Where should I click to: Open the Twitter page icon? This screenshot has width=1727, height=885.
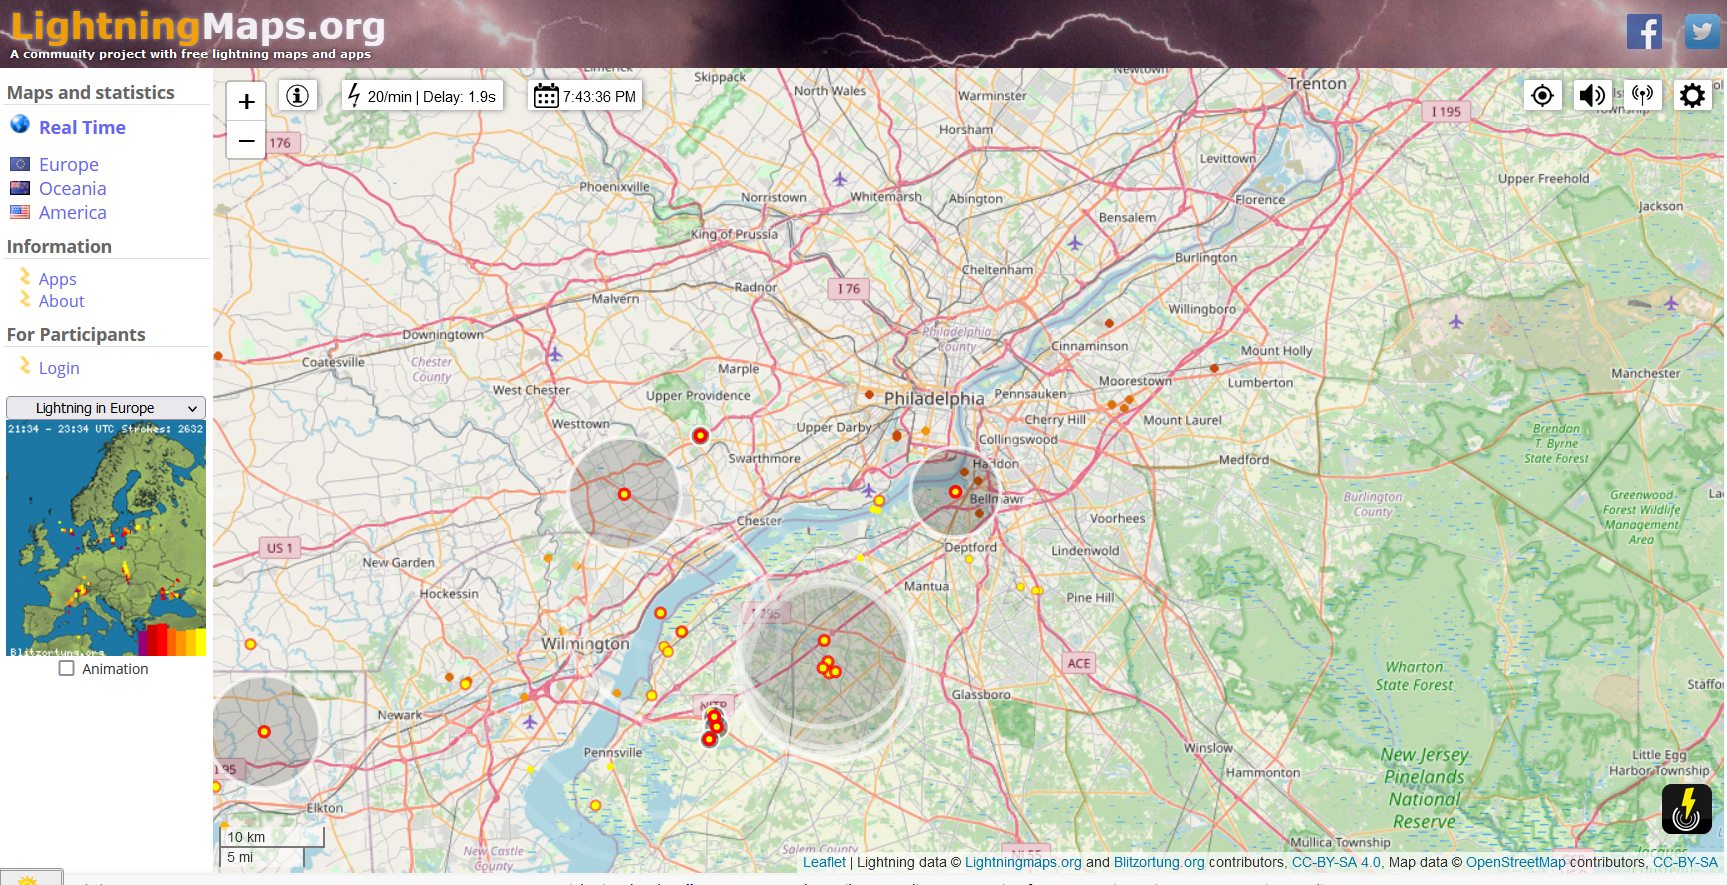tap(1702, 32)
